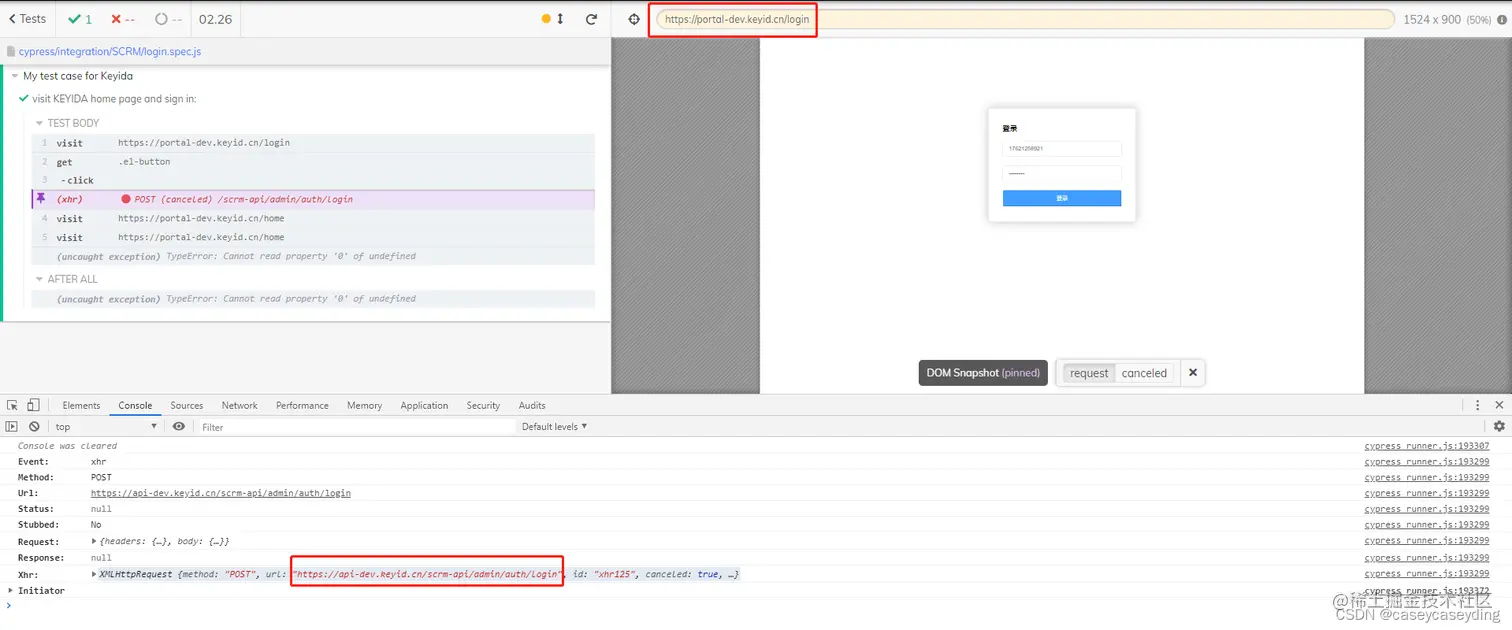This screenshot has height=630, width=1512.
Task: Click the uncaught exception under TEST BODY
Action: pos(313,257)
